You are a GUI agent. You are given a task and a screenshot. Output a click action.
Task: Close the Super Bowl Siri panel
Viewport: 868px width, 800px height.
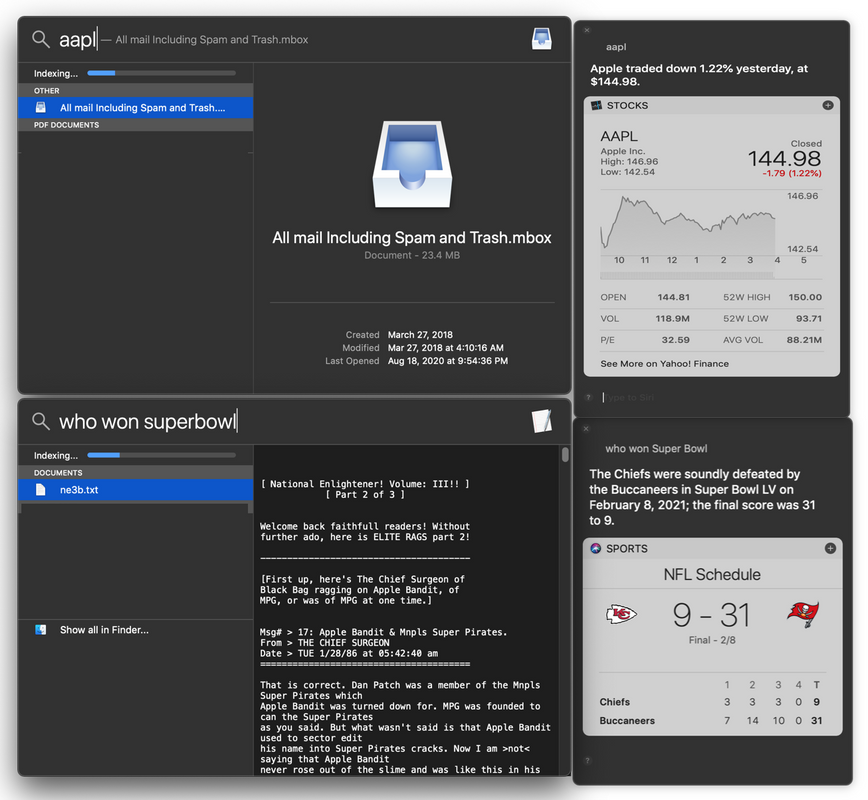click(x=586, y=429)
